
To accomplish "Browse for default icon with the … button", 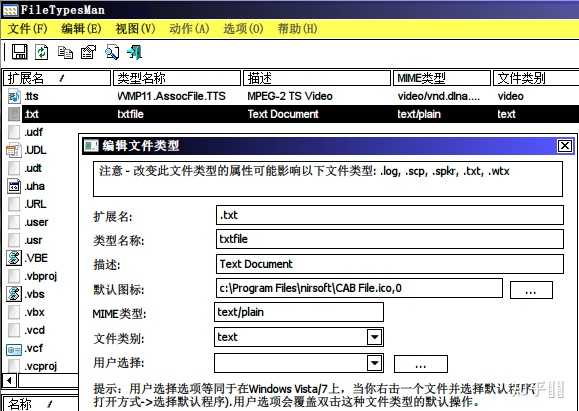I will 531,290.
